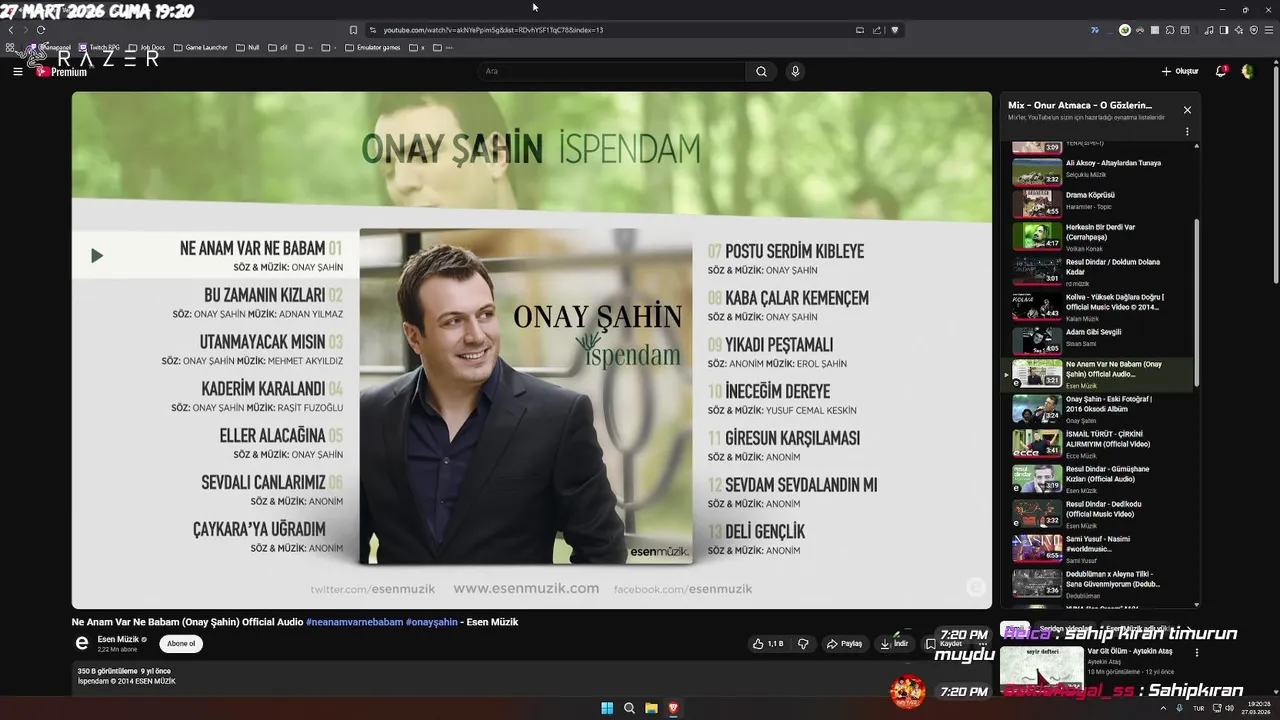Play Drama Köprüsü from the playlist
Image resolution: width=1280 pixels, height=720 pixels.
(1100, 204)
